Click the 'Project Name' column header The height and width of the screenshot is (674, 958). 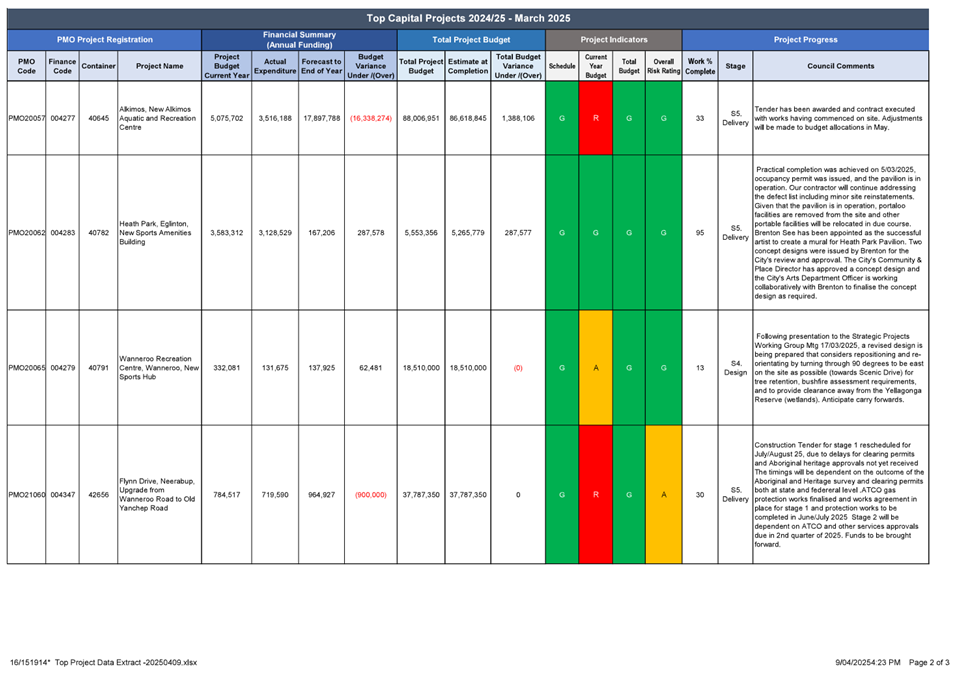click(x=159, y=66)
